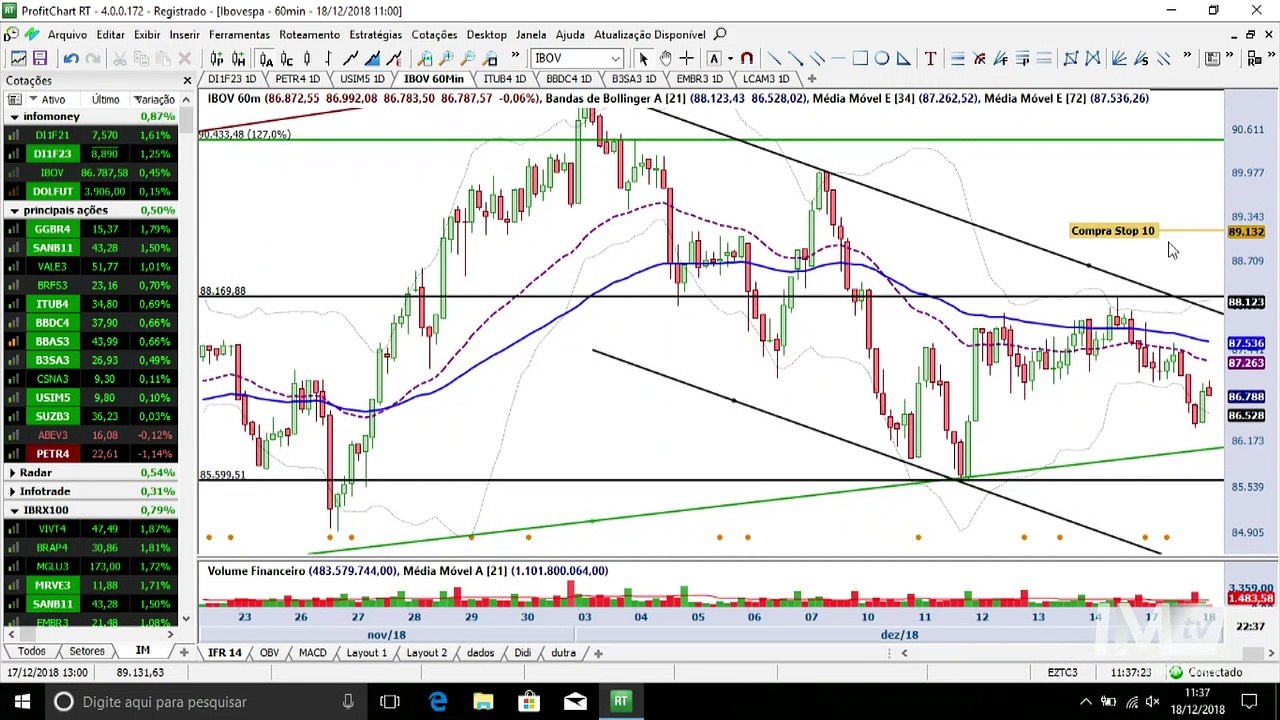
Task: Select the VALE3 row in quotes list
Action: tap(90, 266)
